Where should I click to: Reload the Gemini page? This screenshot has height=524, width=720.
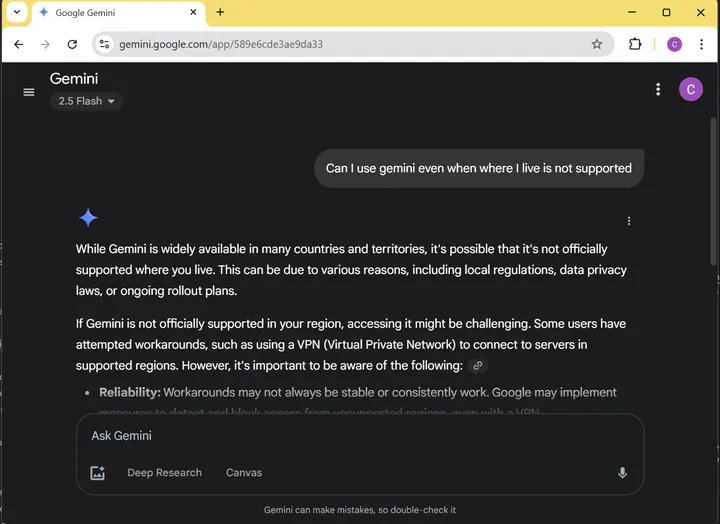[72, 44]
